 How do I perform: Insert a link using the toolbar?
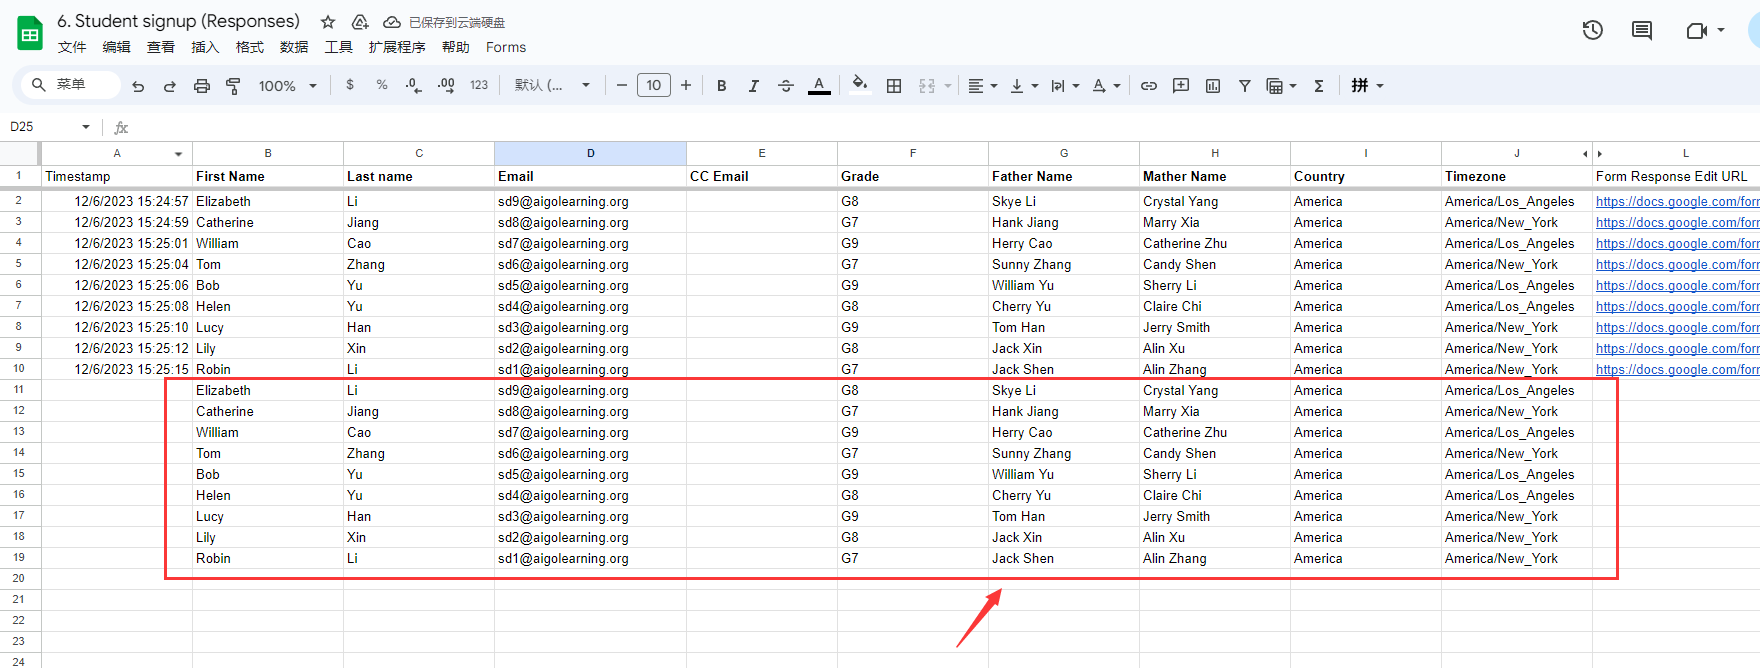point(1149,86)
